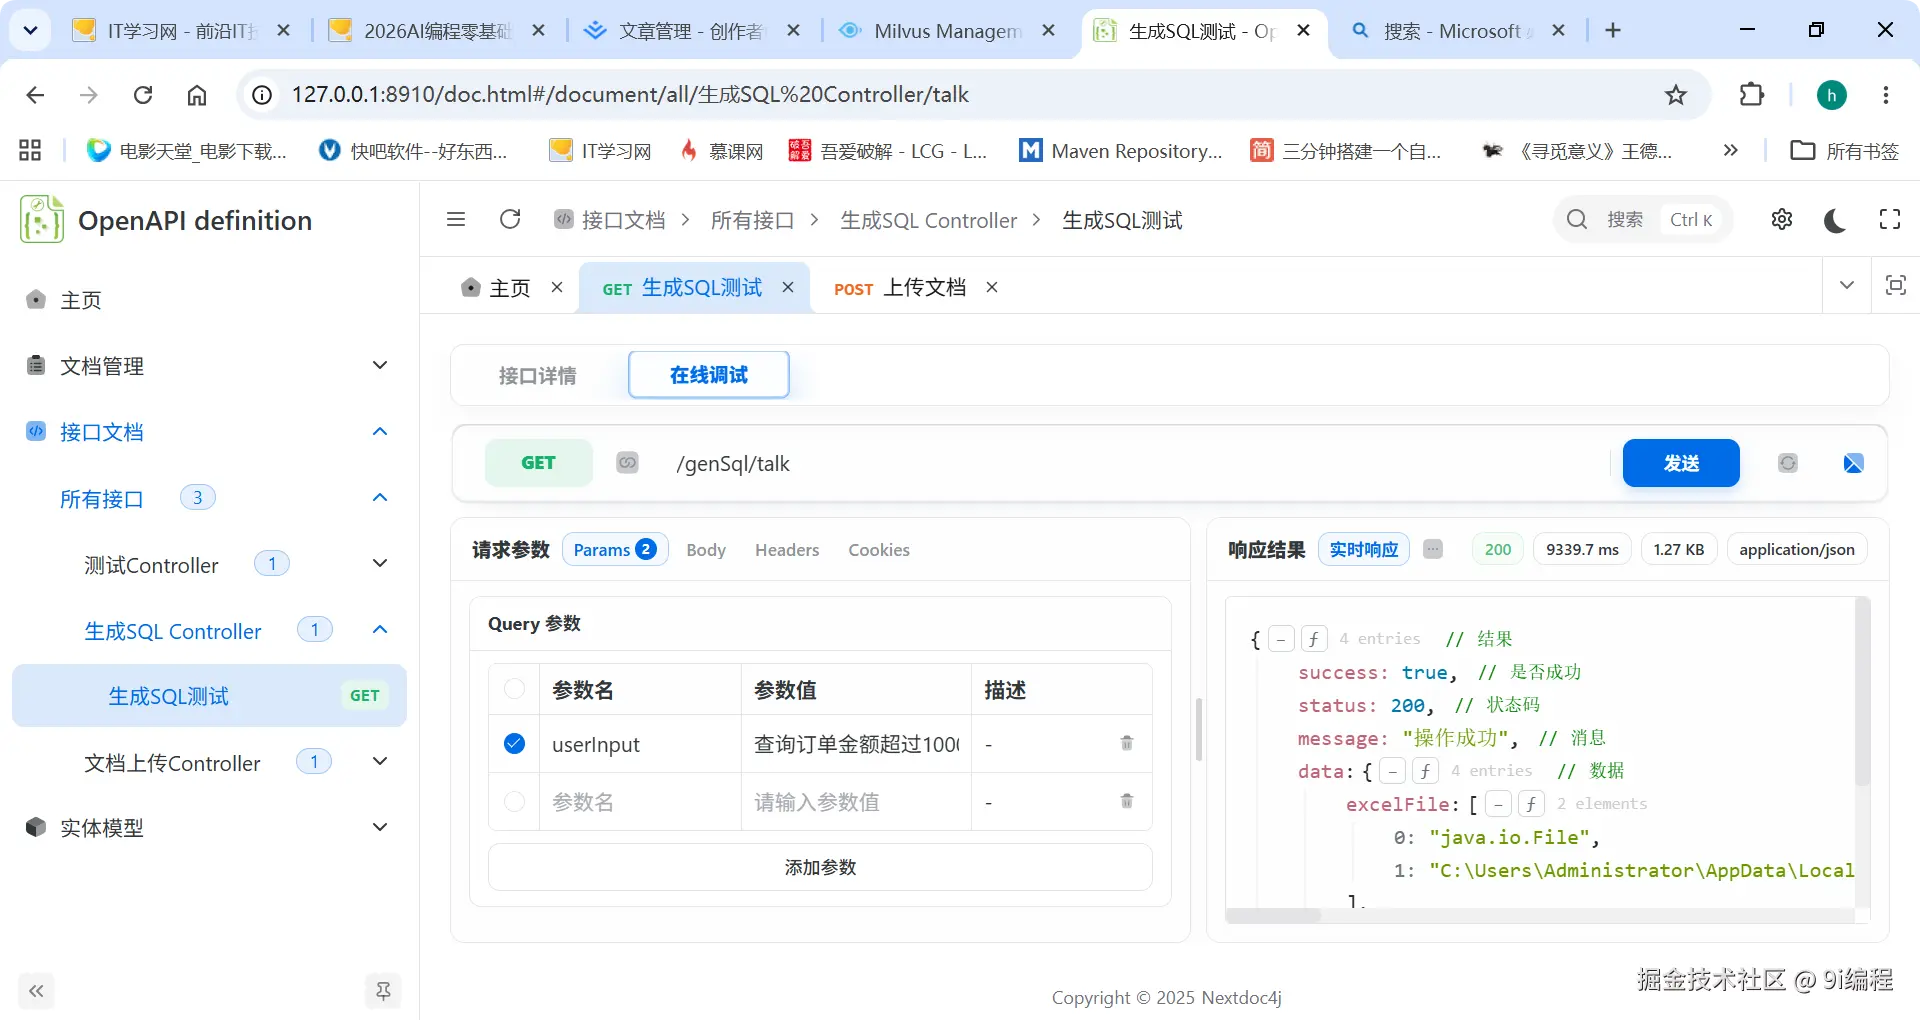Open the browser tab search dropdown
The height and width of the screenshot is (1020, 1920).
pos(30,30)
